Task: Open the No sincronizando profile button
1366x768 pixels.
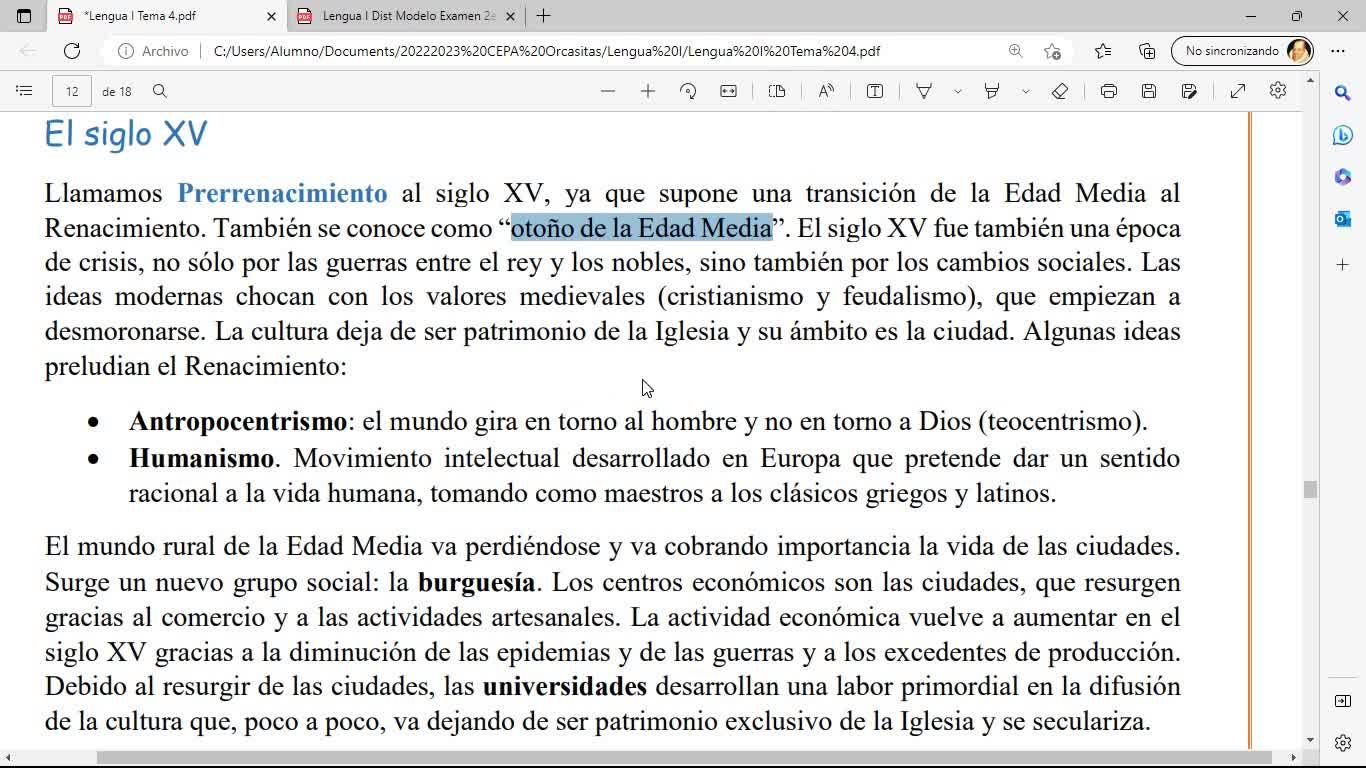Action: point(1242,51)
